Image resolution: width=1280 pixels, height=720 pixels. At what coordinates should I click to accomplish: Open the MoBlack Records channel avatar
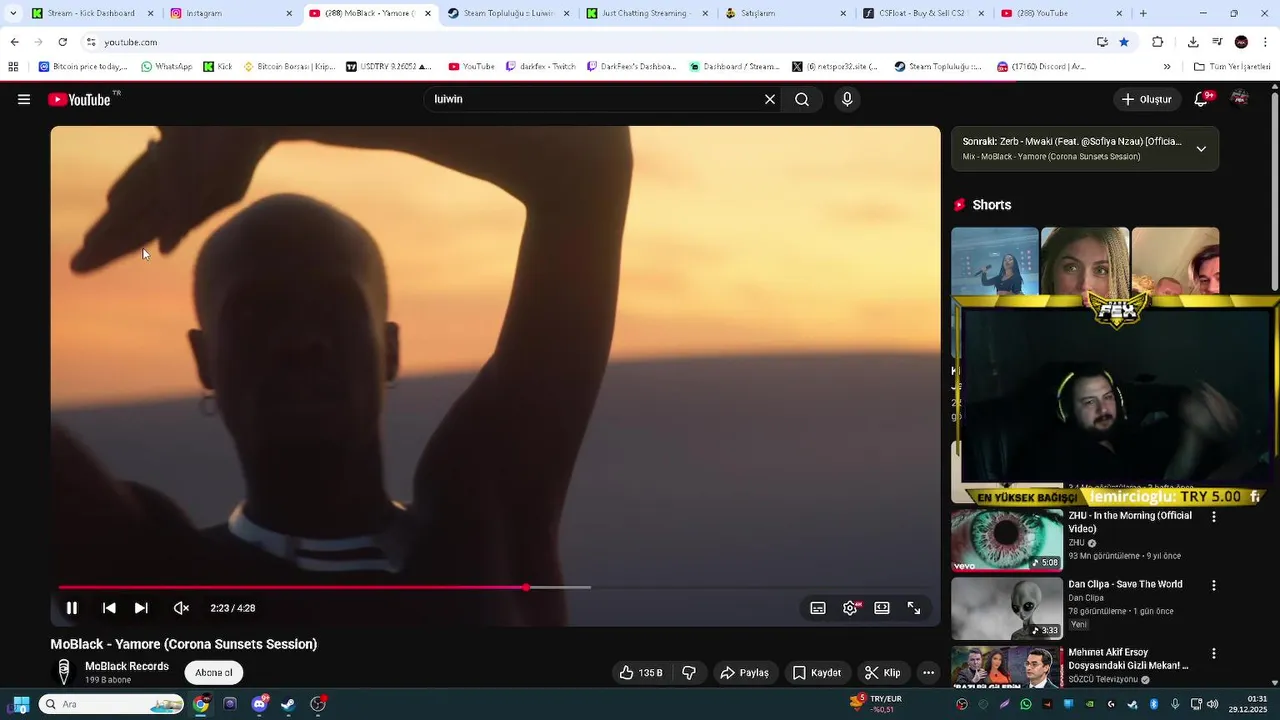pos(64,672)
